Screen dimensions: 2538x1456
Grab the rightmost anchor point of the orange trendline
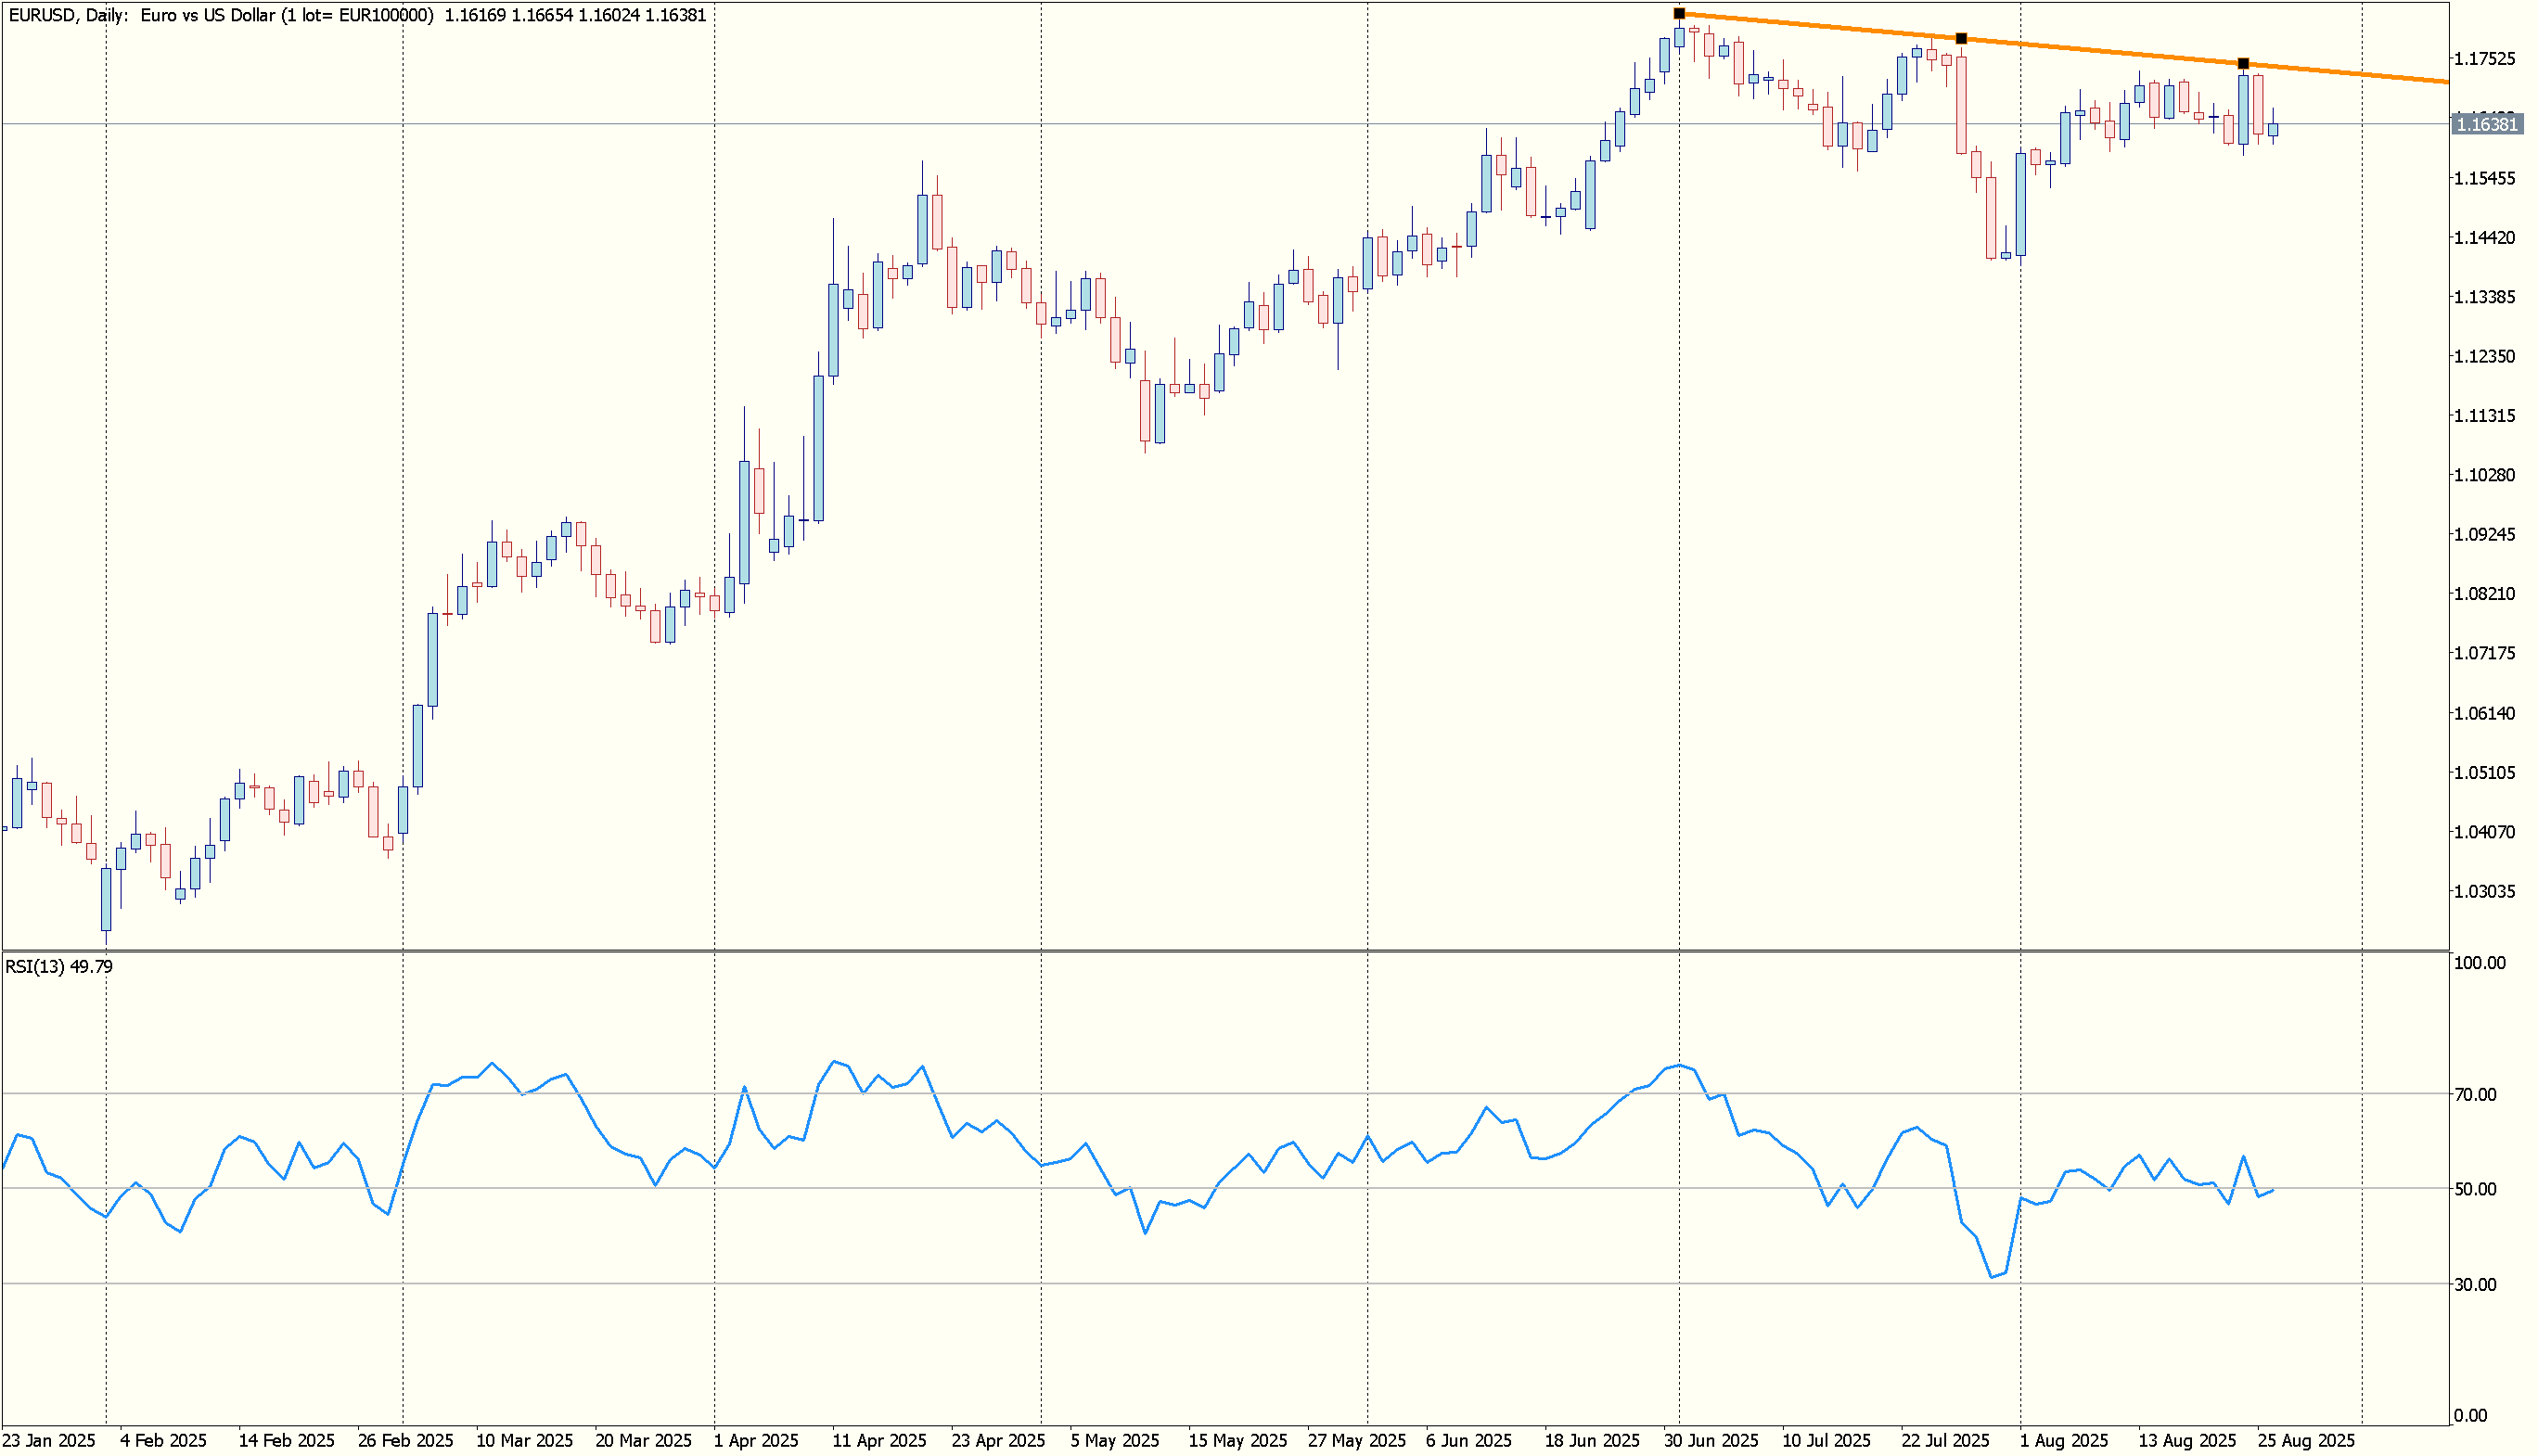click(2243, 64)
